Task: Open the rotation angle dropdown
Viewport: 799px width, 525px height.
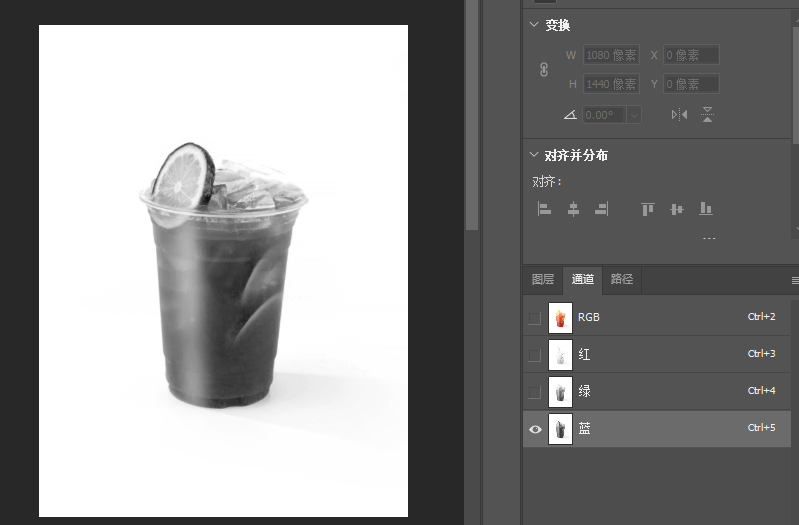Action: pos(634,115)
